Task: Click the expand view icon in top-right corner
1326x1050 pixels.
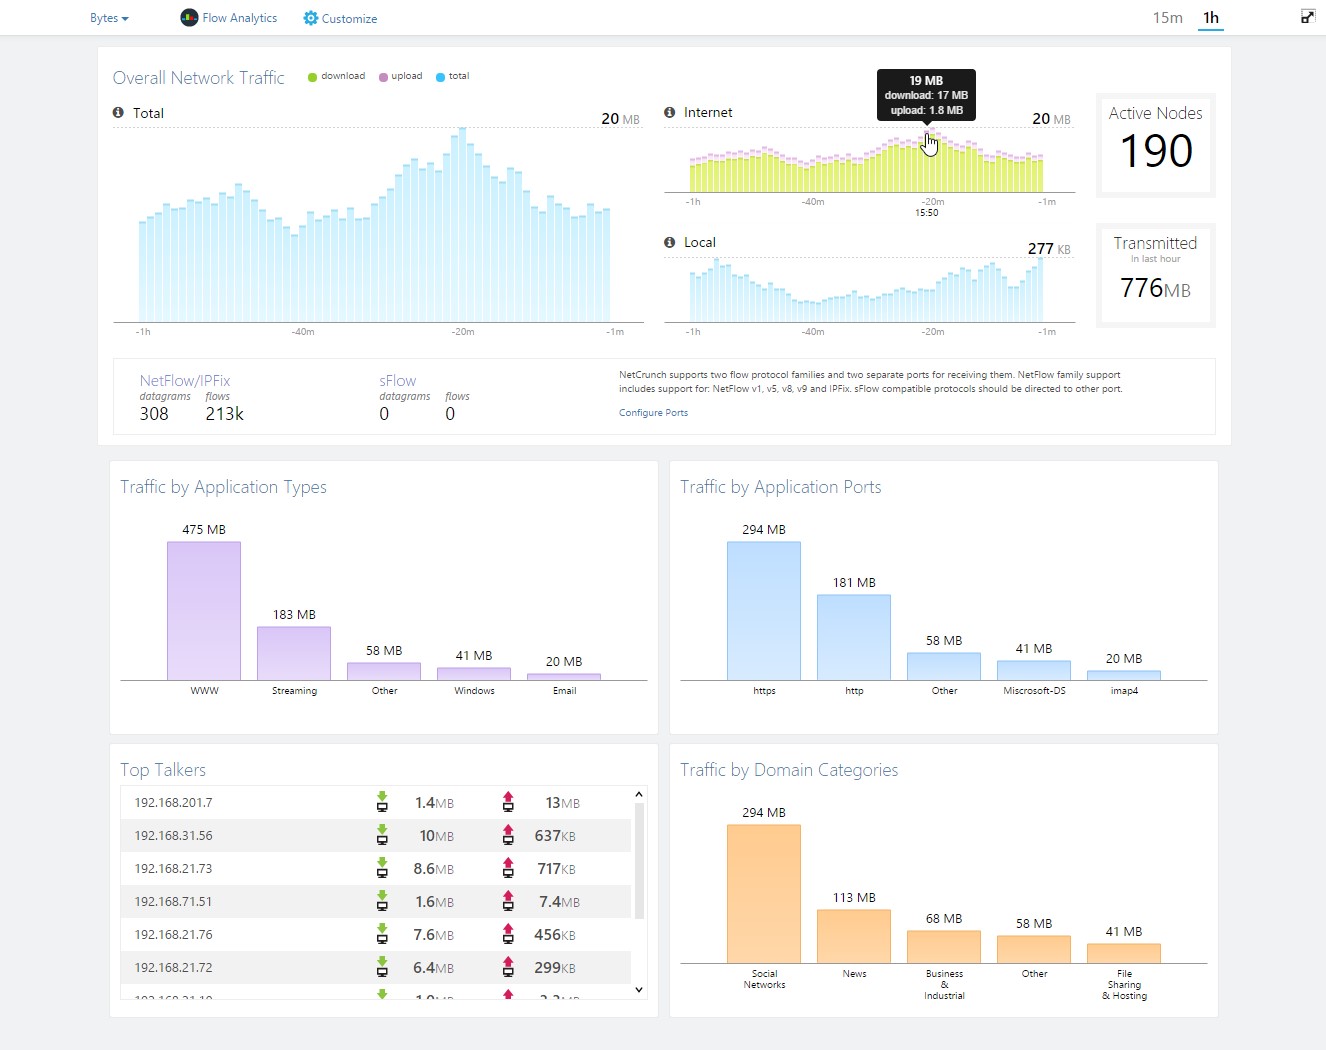Action: (1307, 16)
